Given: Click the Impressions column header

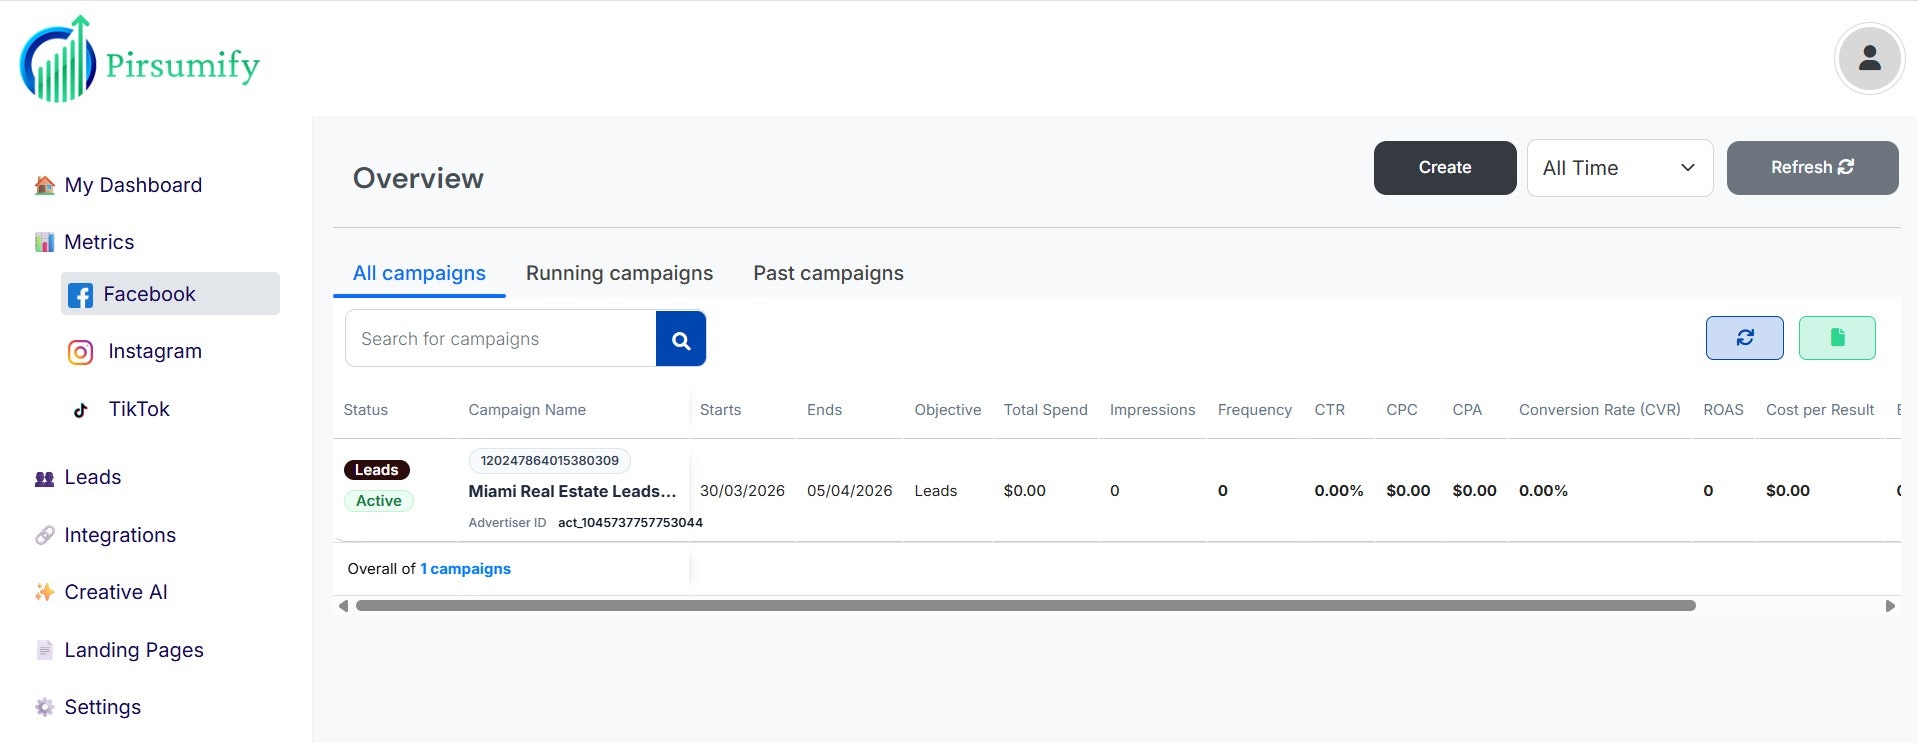Looking at the screenshot, I should pos(1152,410).
